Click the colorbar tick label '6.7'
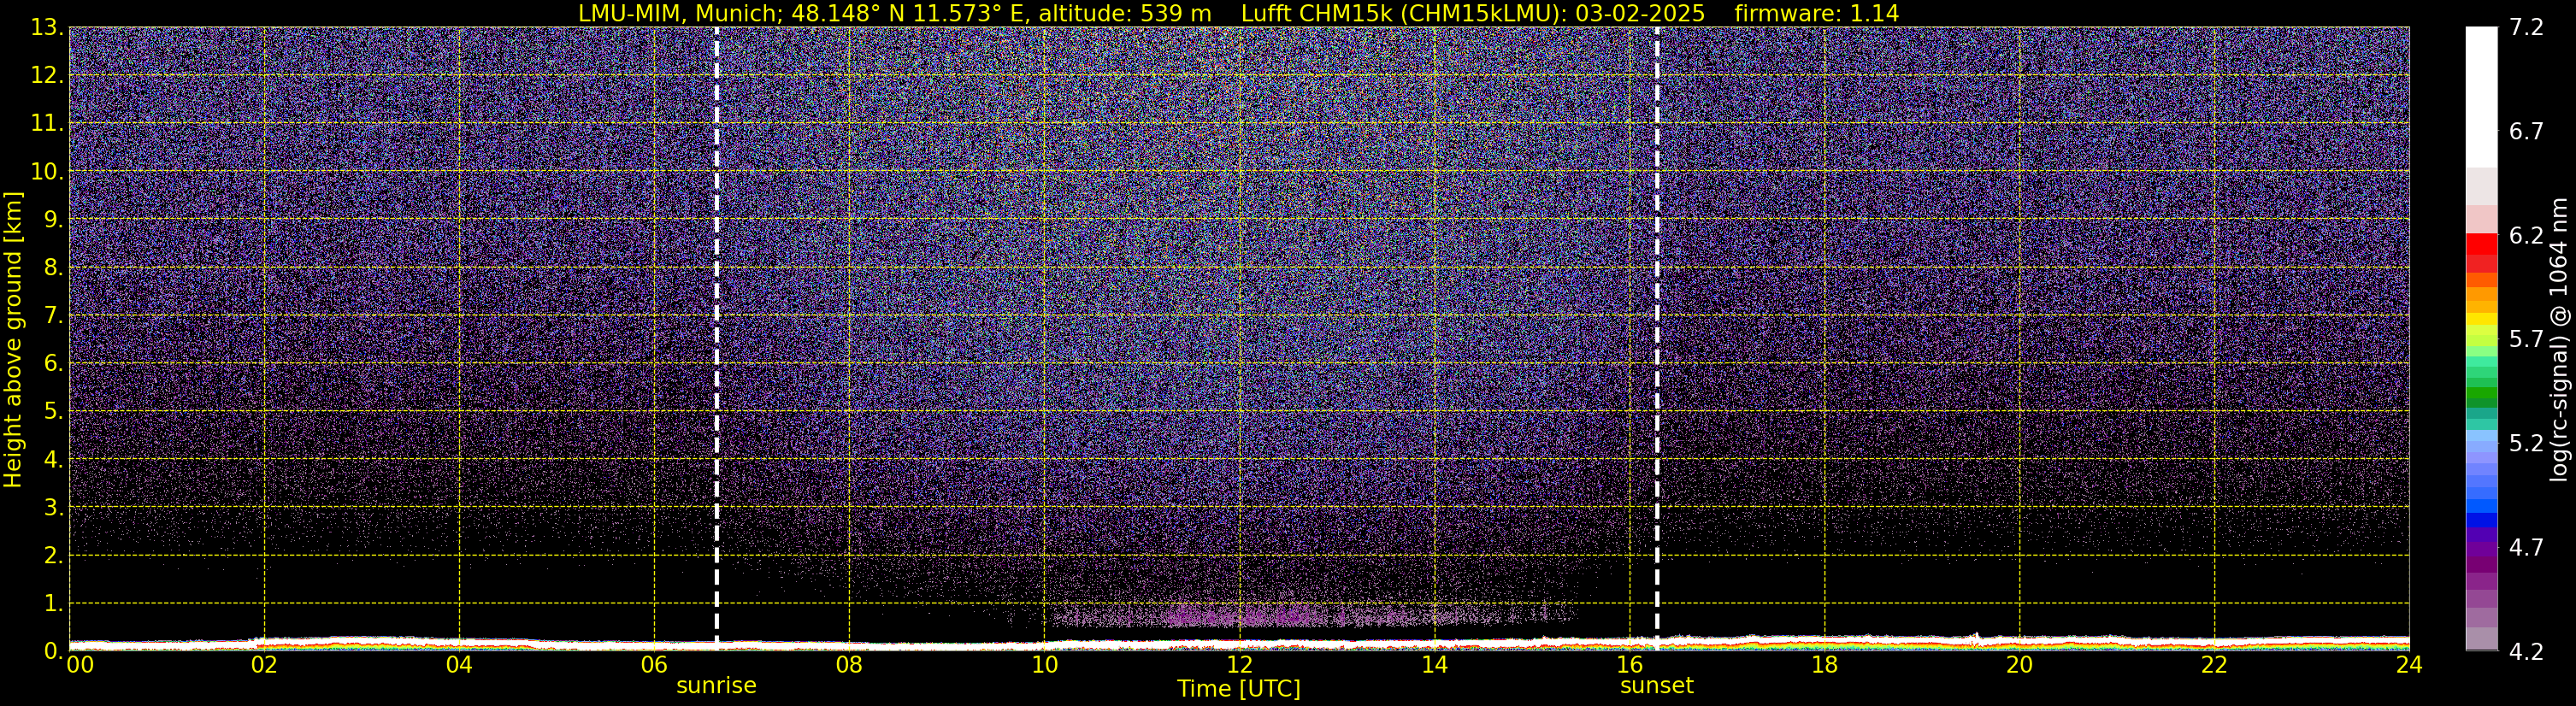Image resolution: width=2576 pixels, height=706 pixels. 2527,132
